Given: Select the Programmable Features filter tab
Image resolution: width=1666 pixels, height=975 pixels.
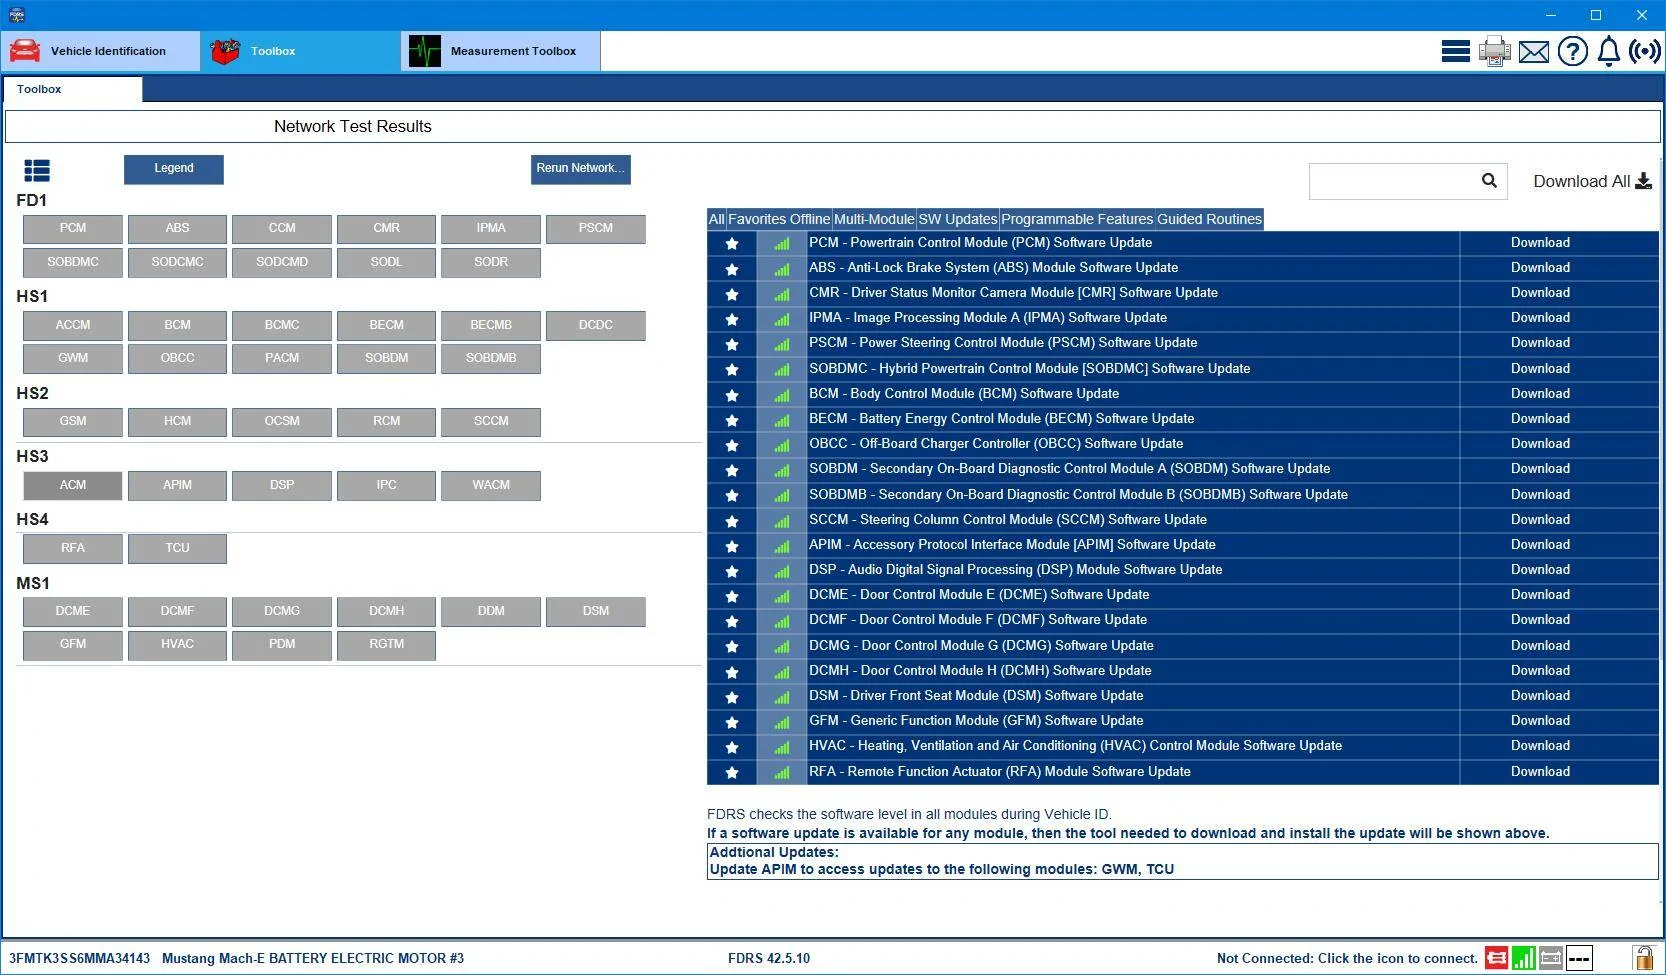Looking at the screenshot, I should pos(1077,219).
